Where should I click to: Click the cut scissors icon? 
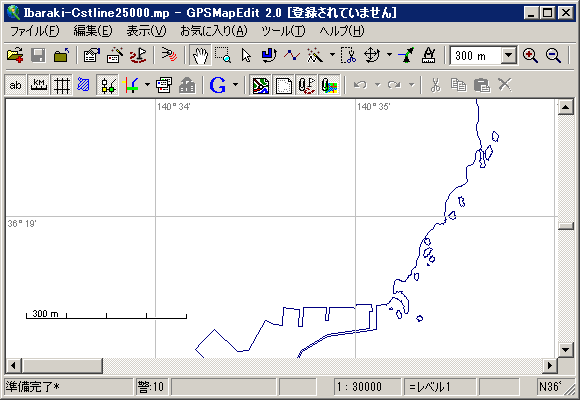pos(435,85)
